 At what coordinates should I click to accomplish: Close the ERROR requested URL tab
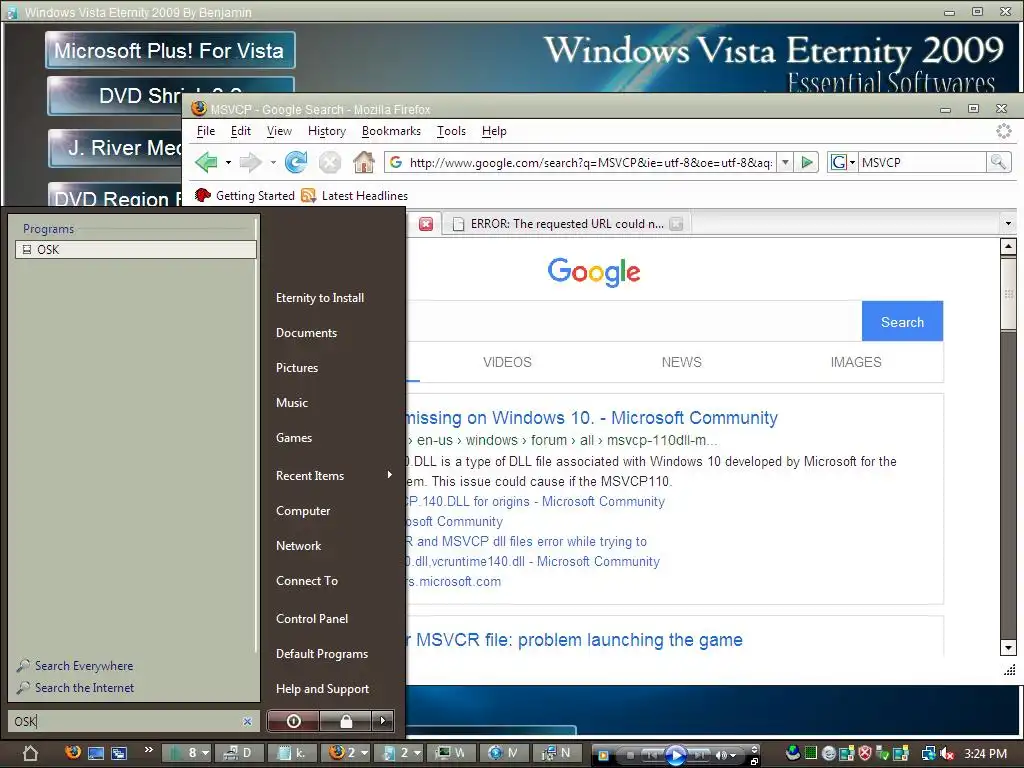(677, 224)
